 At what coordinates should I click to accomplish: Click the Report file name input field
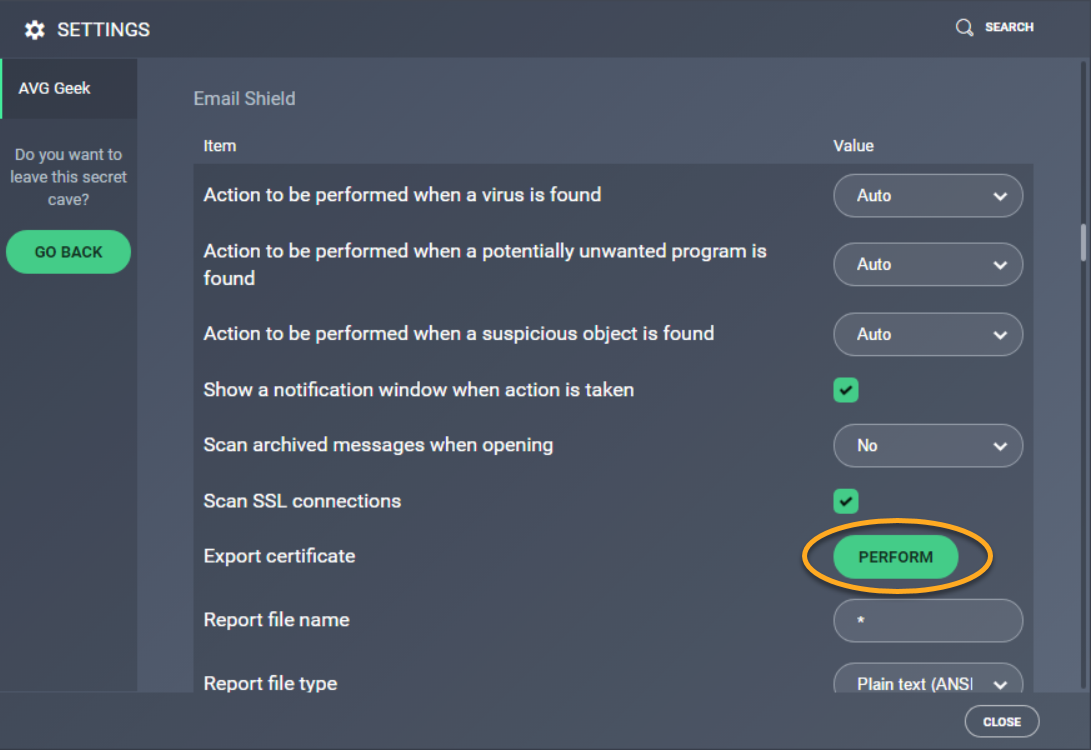click(x=927, y=620)
